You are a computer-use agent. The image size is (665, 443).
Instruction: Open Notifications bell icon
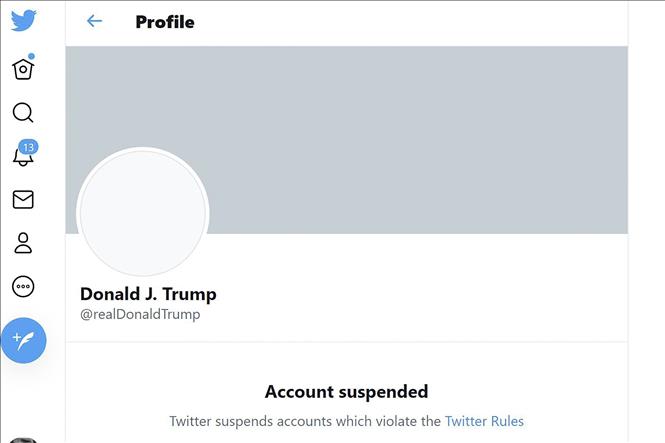(x=22, y=157)
